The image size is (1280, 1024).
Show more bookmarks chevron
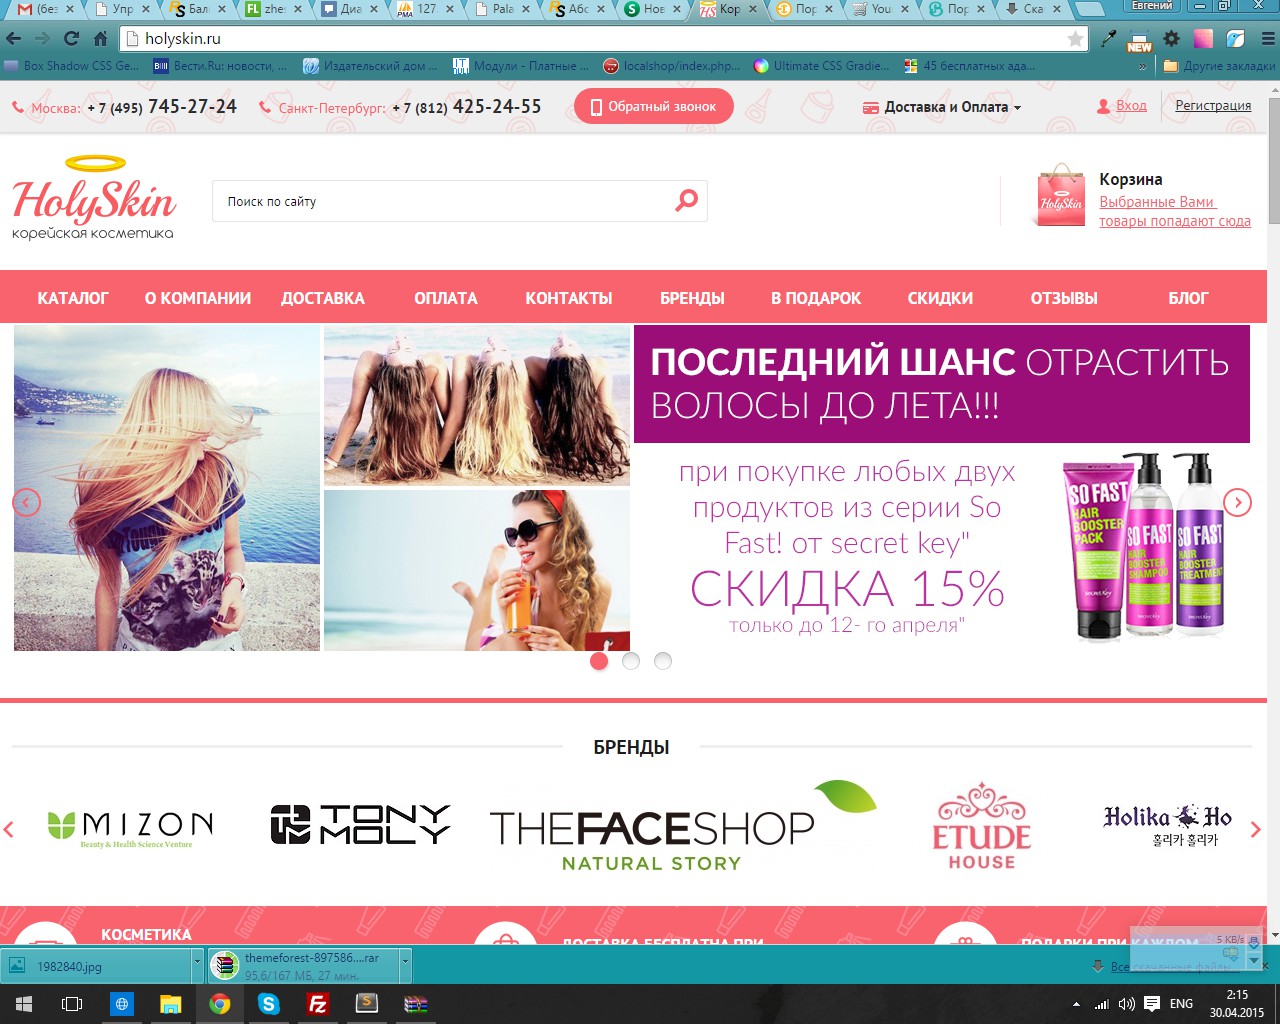click(x=1143, y=66)
